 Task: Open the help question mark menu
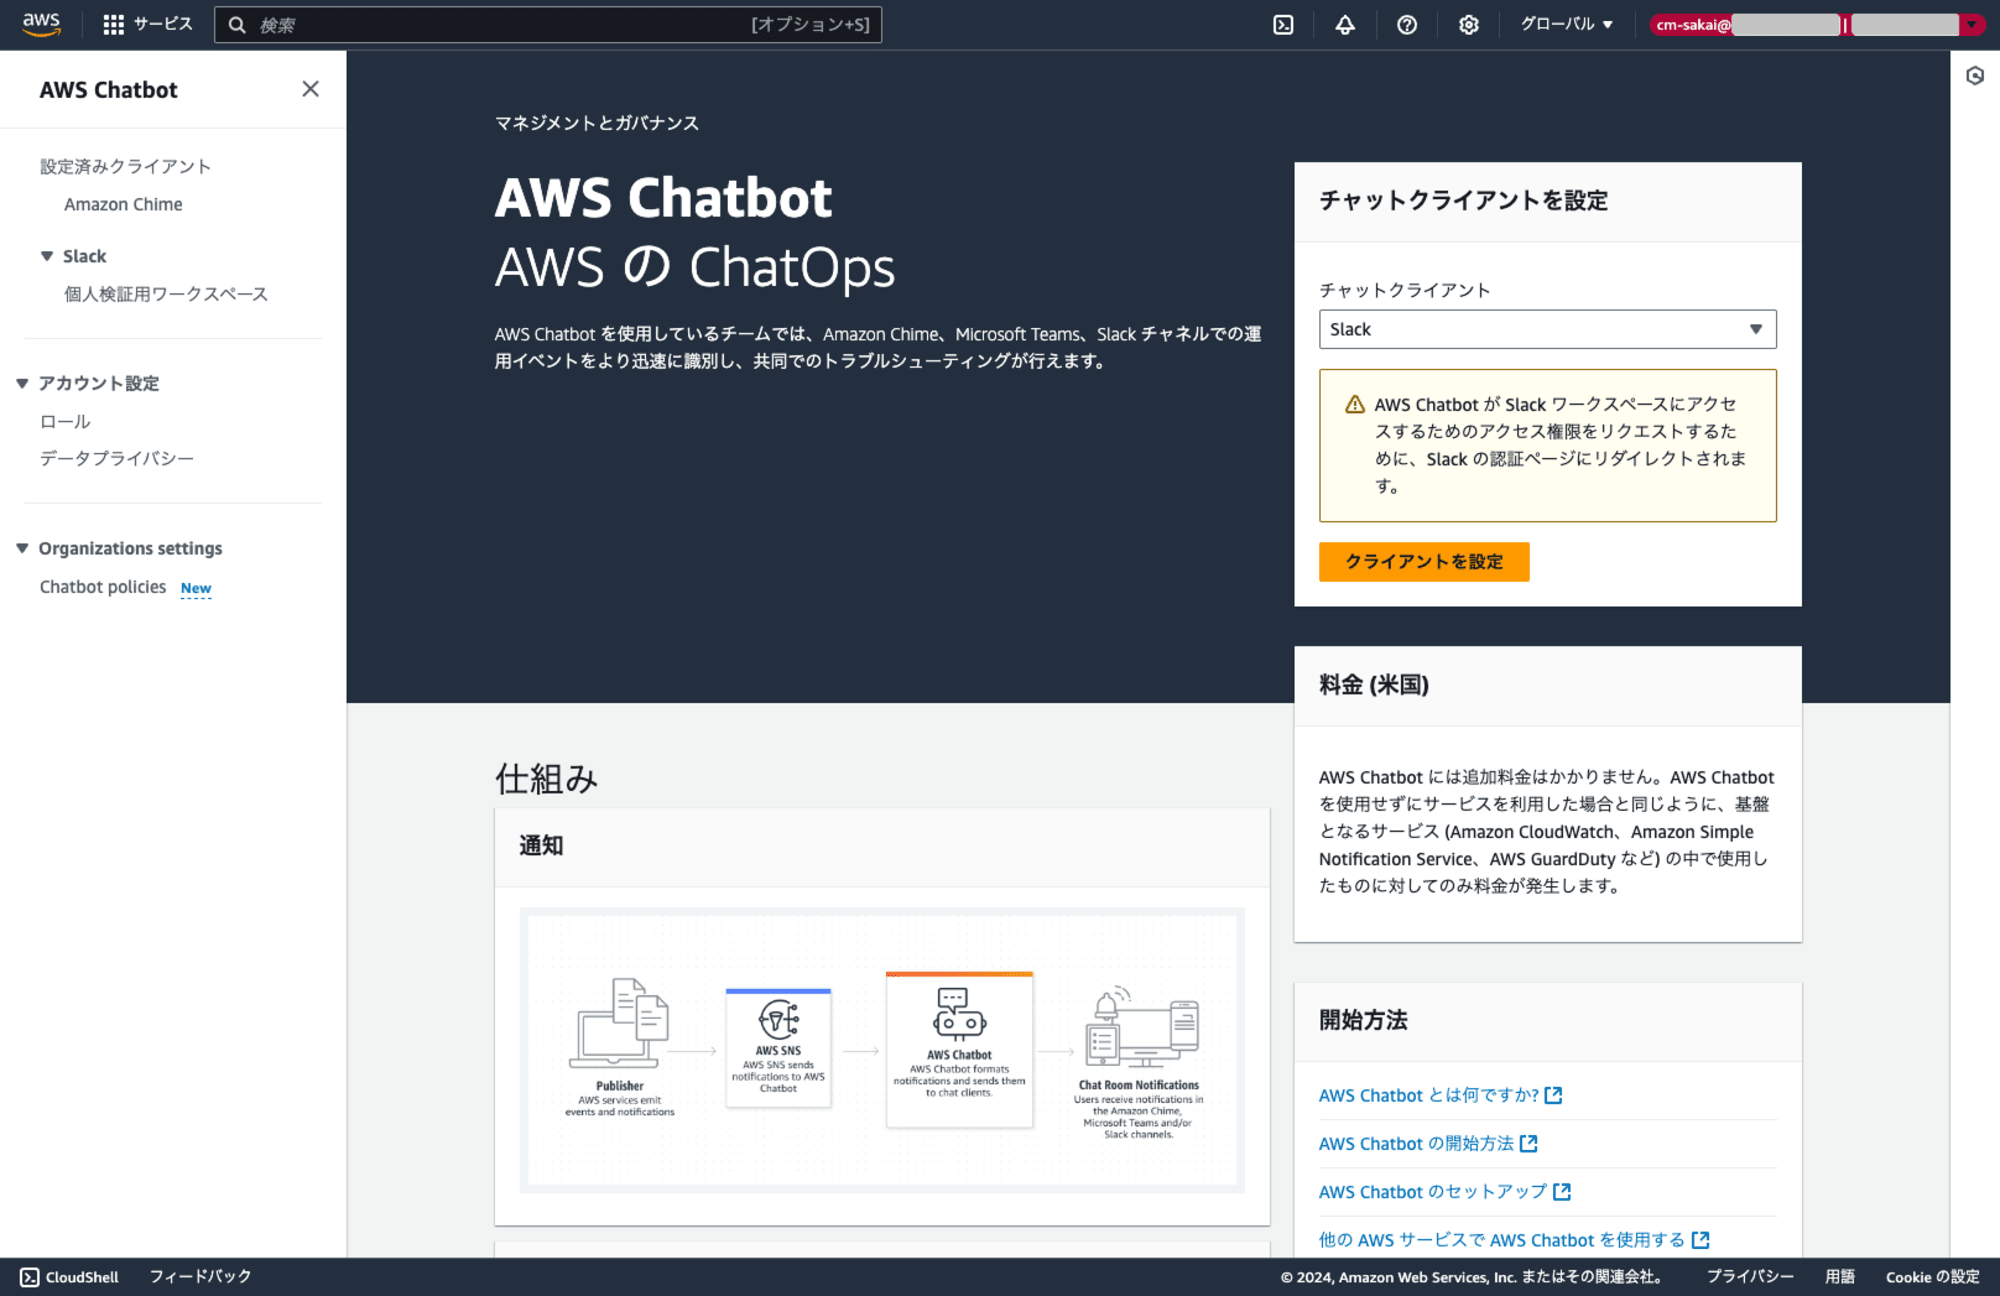pyautogui.click(x=1407, y=25)
